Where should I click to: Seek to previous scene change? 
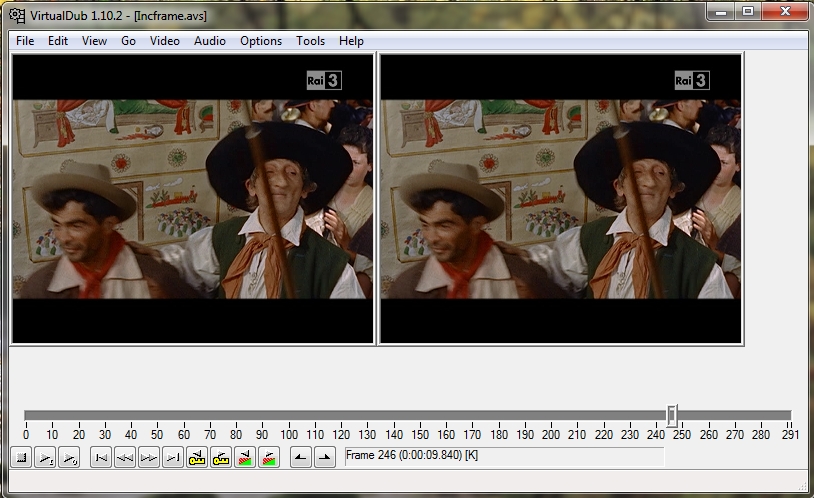(x=245, y=457)
